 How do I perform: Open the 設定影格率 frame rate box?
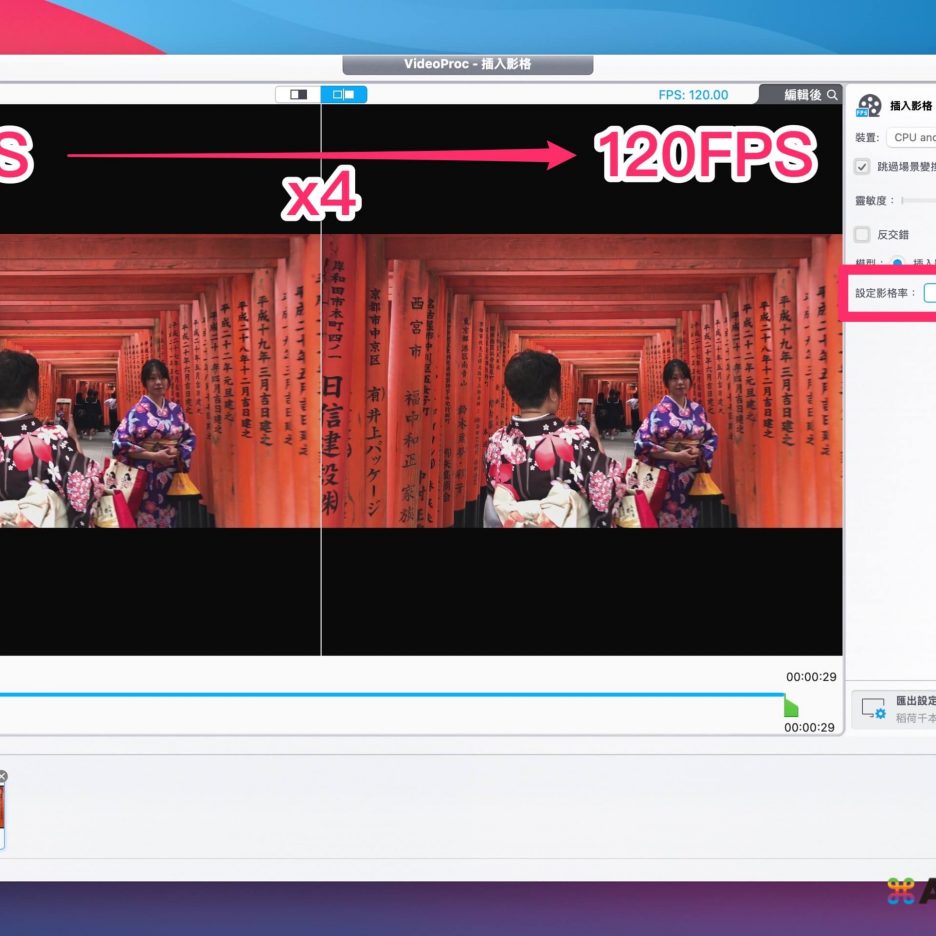point(929,293)
